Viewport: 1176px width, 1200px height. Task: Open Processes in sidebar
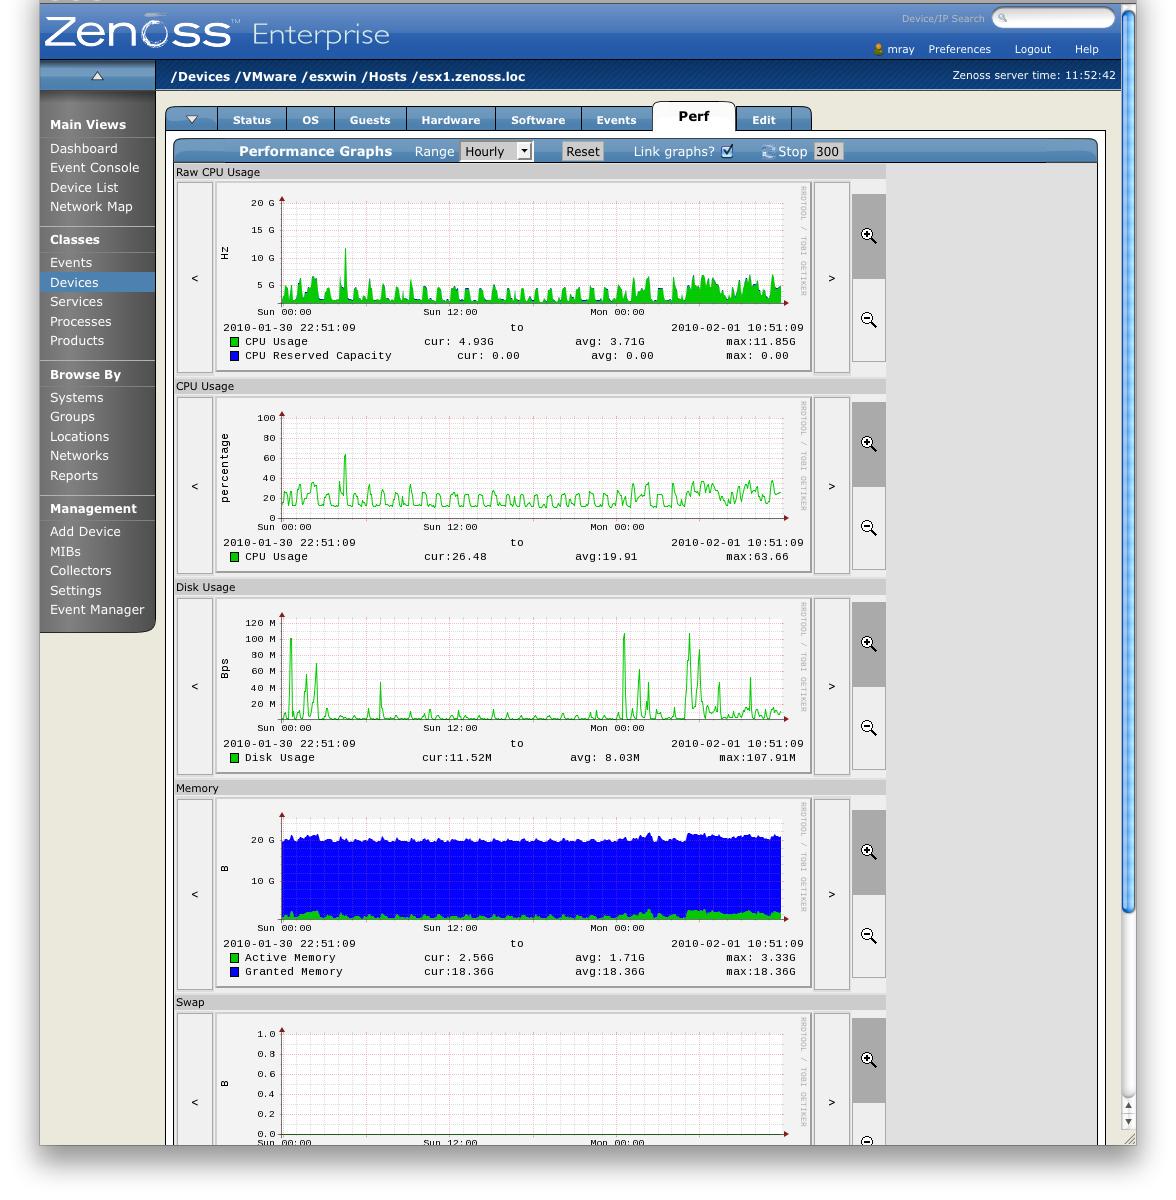pos(81,322)
